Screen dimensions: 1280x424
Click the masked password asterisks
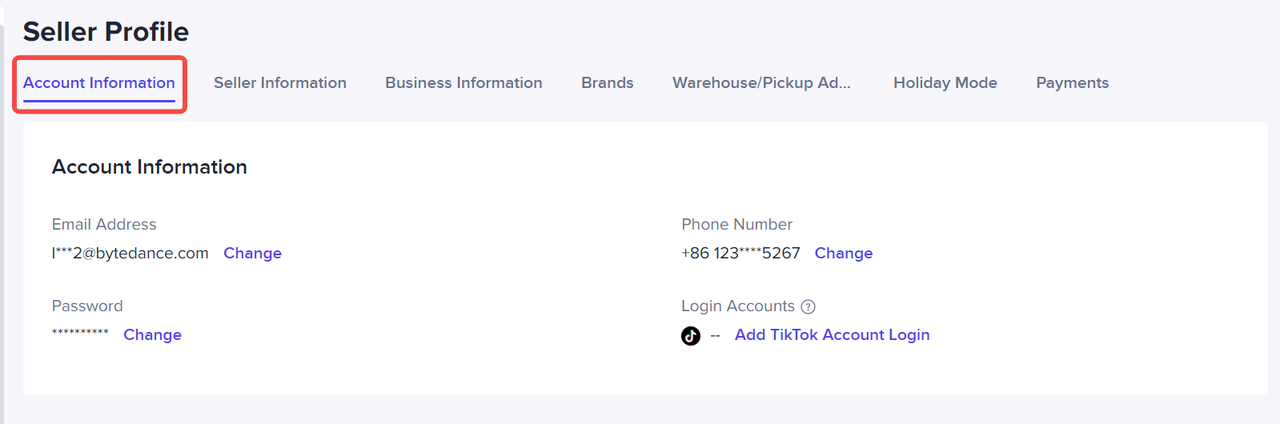[80, 333]
